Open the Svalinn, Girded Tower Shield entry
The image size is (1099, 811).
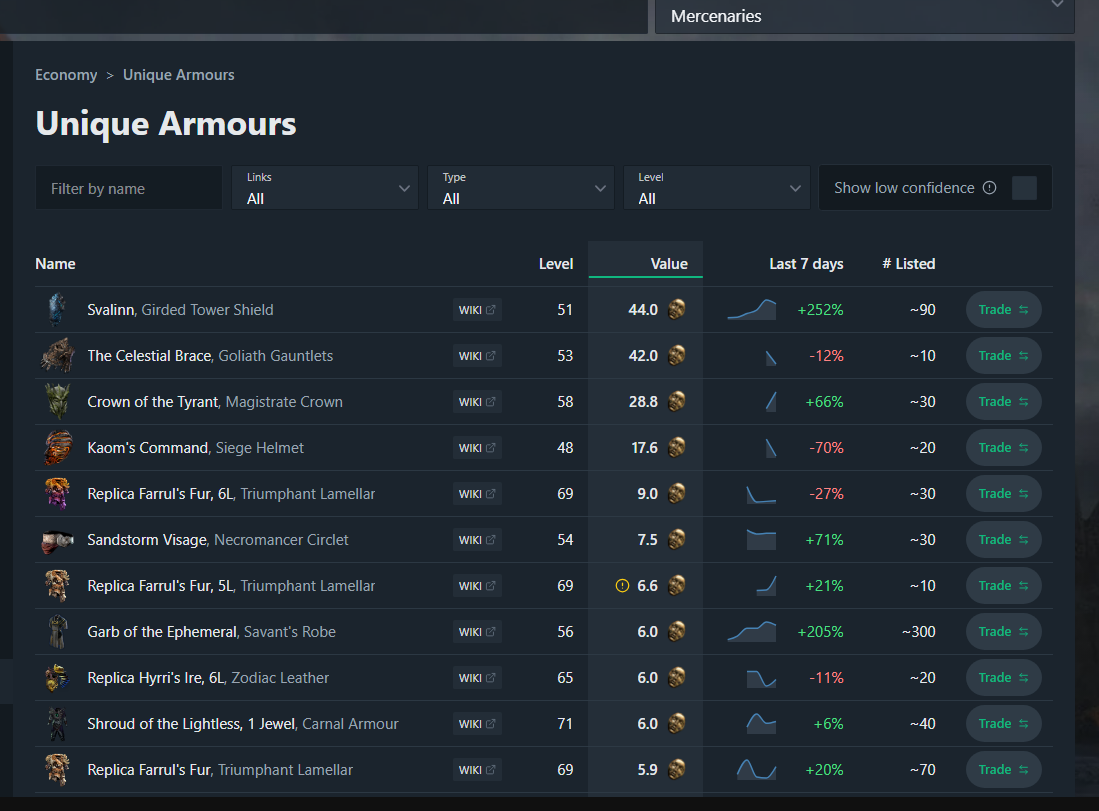coord(180,310)
